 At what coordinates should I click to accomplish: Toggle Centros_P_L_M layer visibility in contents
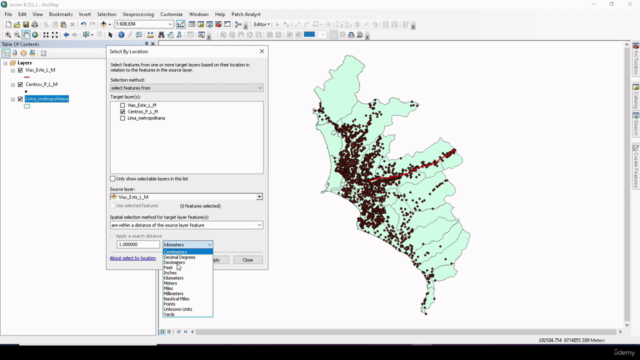(x=20, y=84)
